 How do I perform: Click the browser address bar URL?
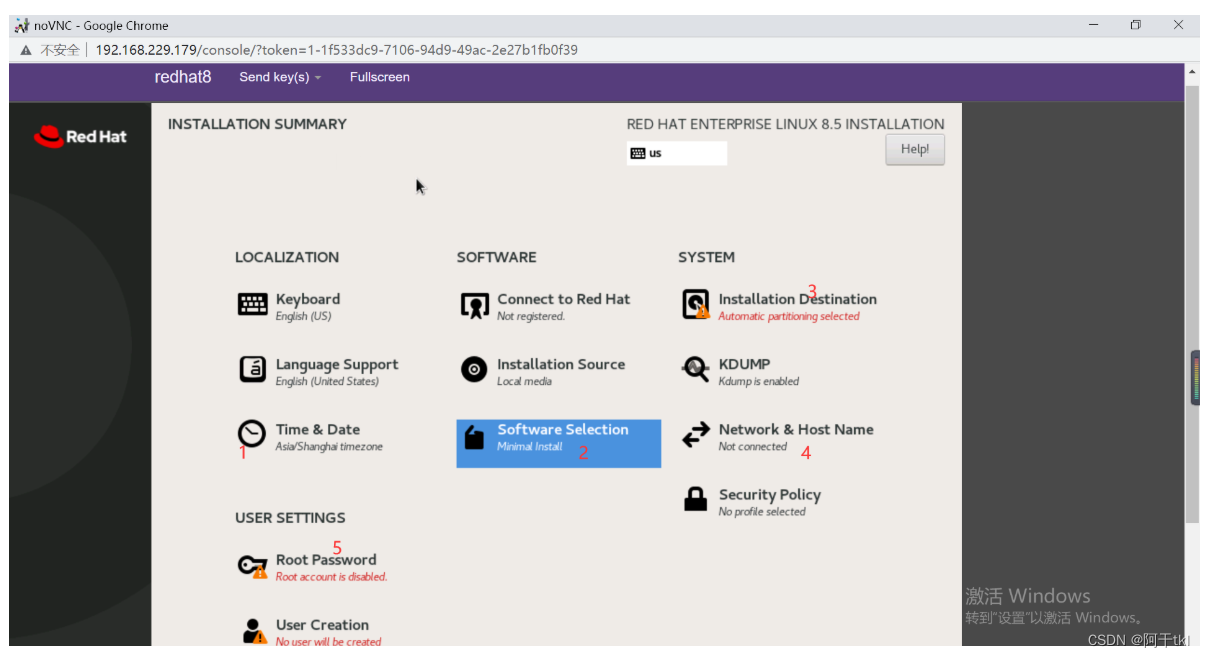(x=337, y=50)
